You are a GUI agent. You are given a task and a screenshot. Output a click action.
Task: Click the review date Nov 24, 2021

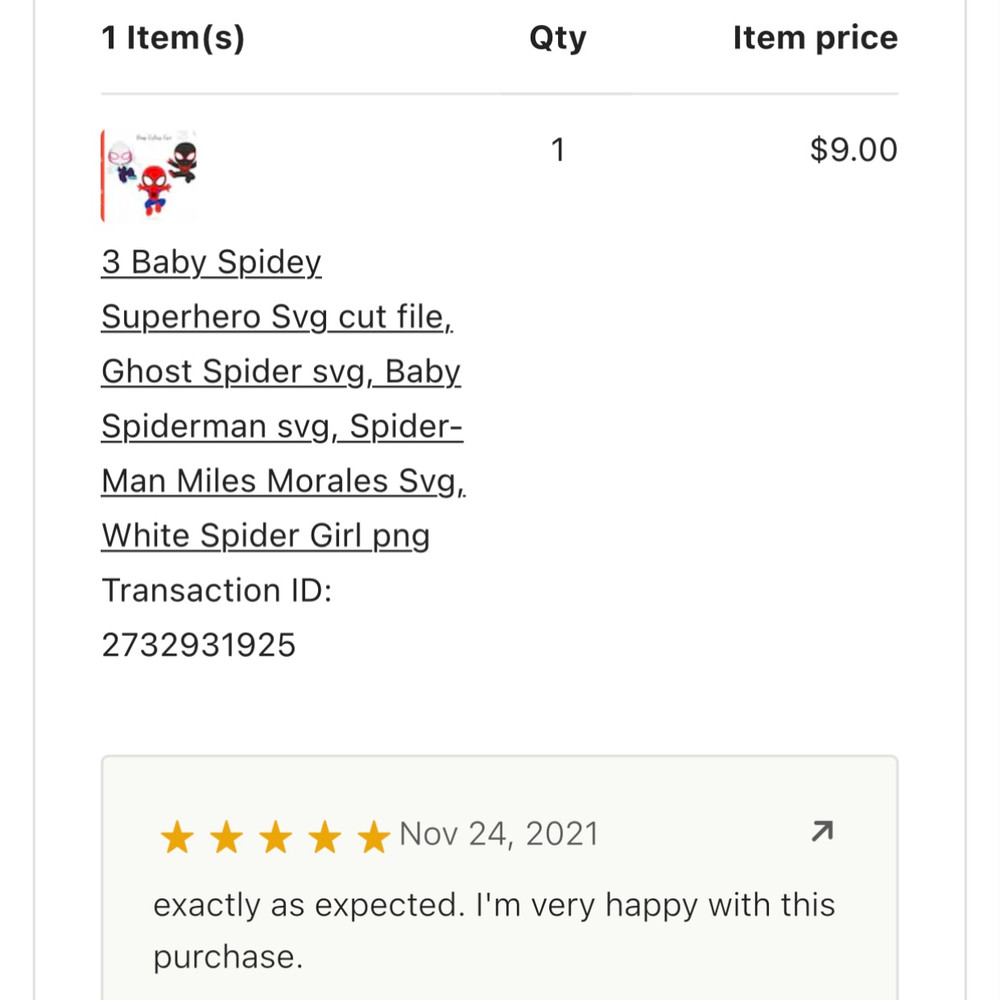pos(498,834)
